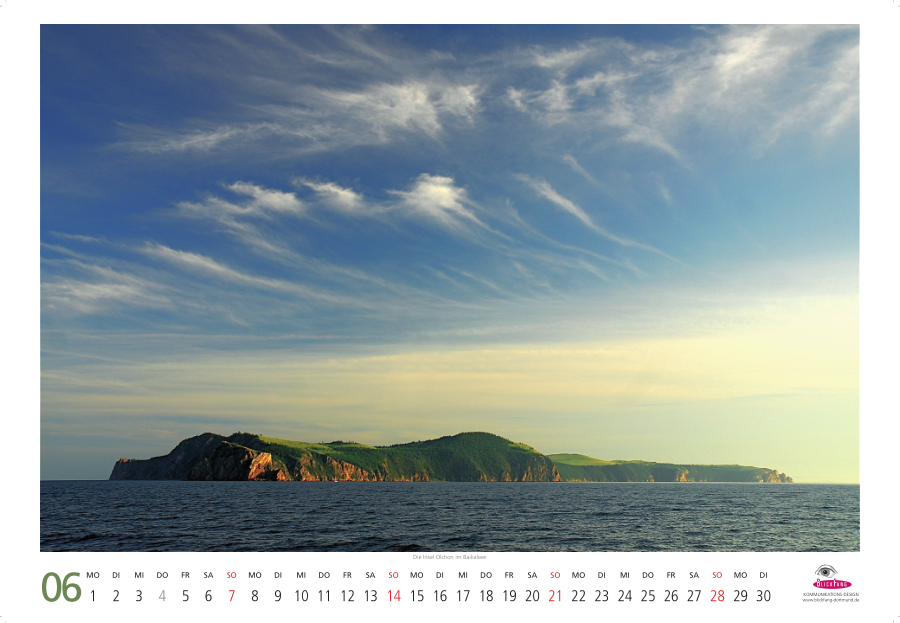Open the www.blickfang-dortmund.de link
Image resolution: width=900 pixels, height=623 pixels.
(831, 600)
